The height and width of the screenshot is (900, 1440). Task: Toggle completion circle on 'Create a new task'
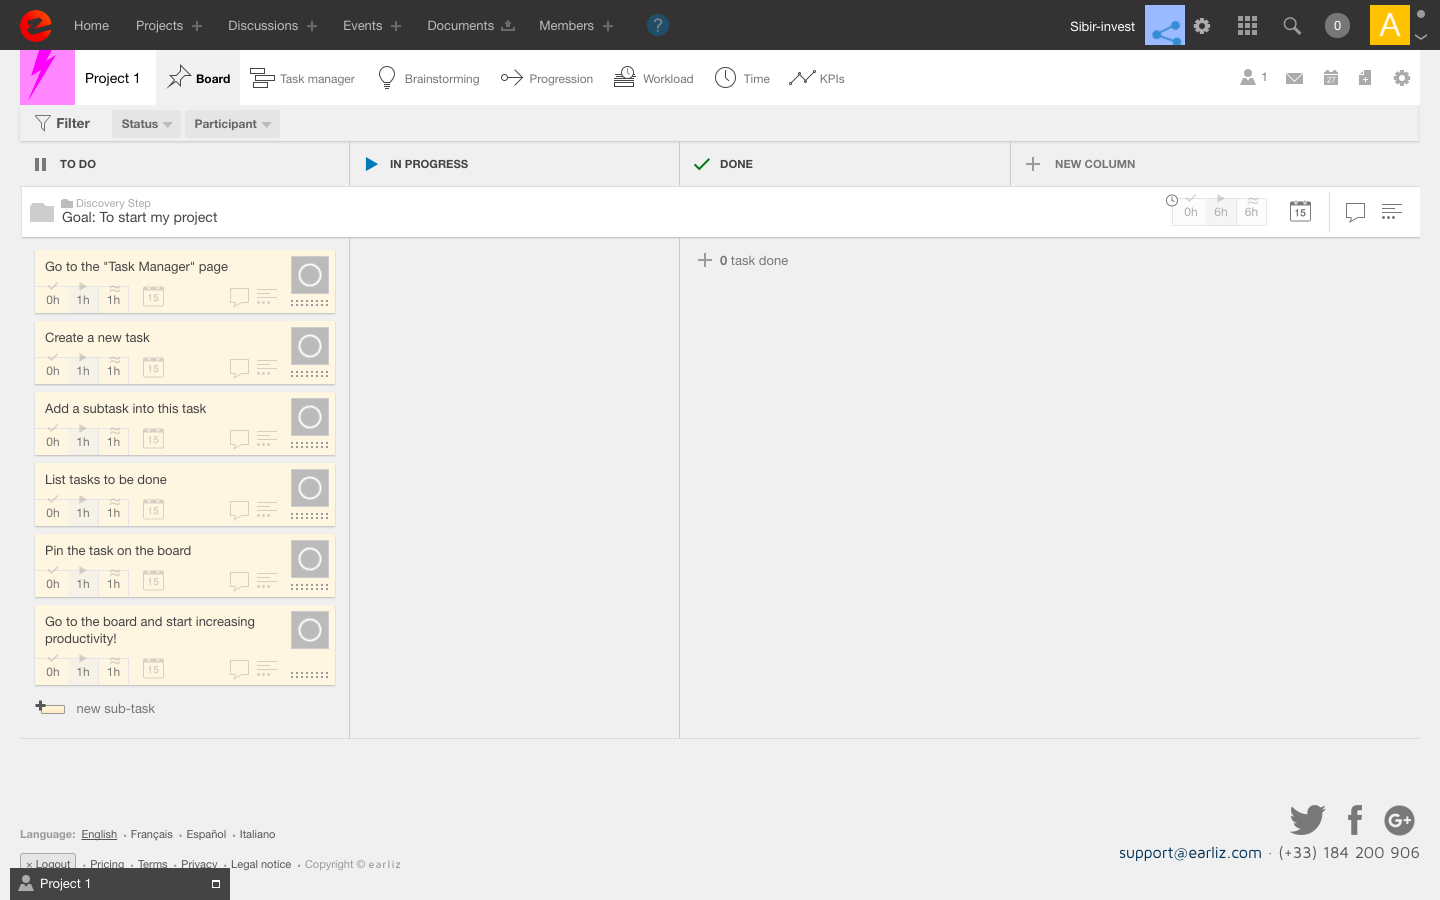(310, 346)
